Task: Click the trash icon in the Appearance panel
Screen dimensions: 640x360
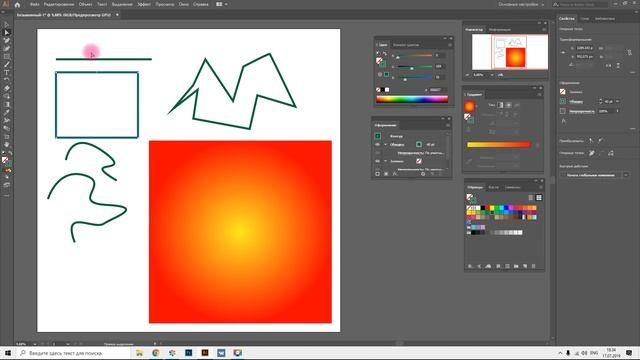Action: tap(441, 174)
